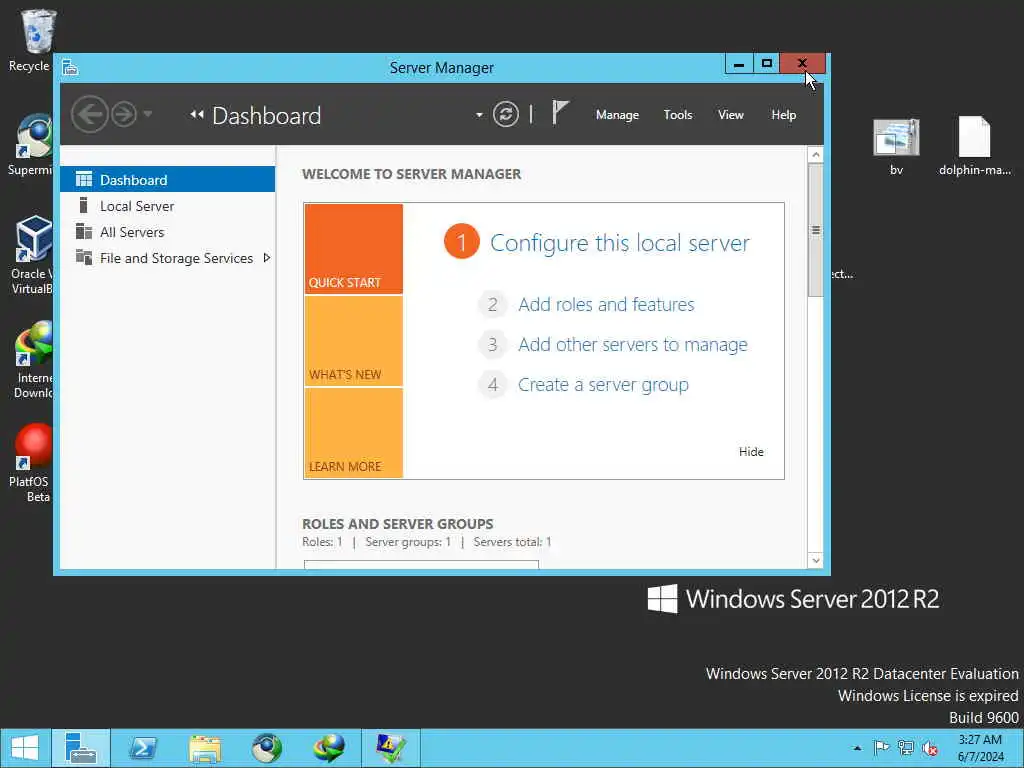Select the dolphin-ma... file on desktop
1024x768 pixels.
point(974,146)
